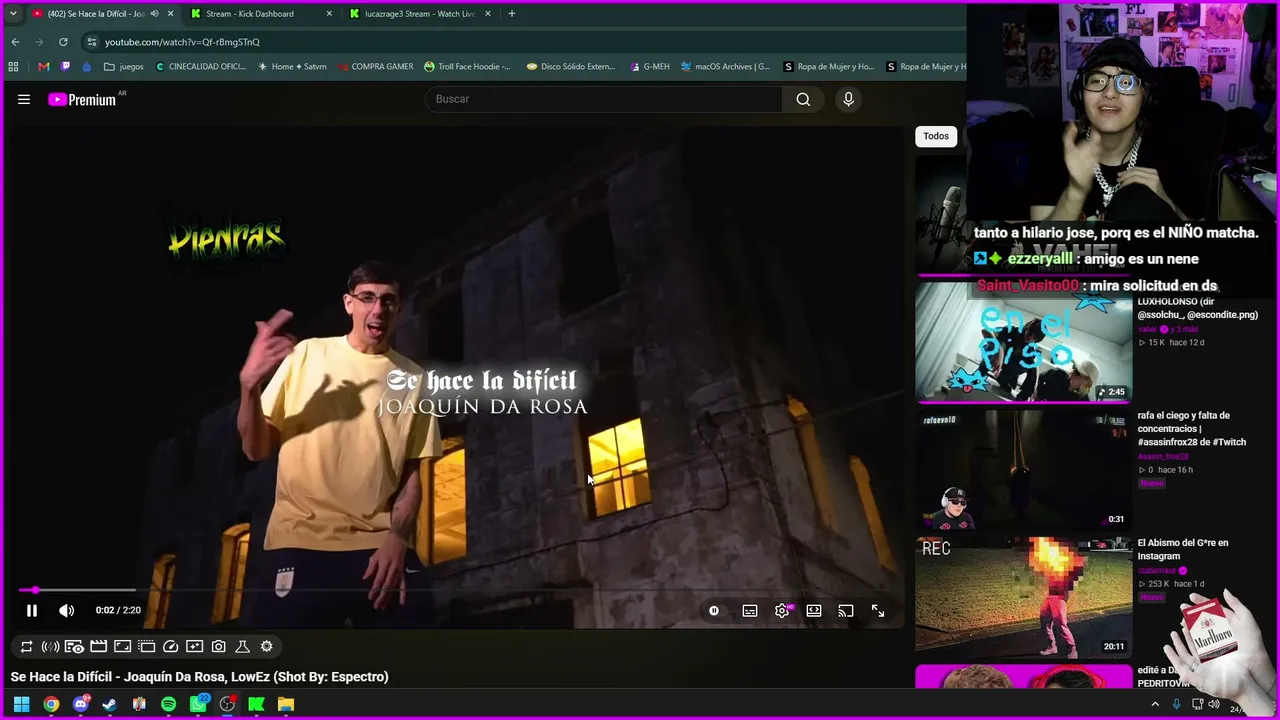Open Spotify from the taskbar

point(168,704)
